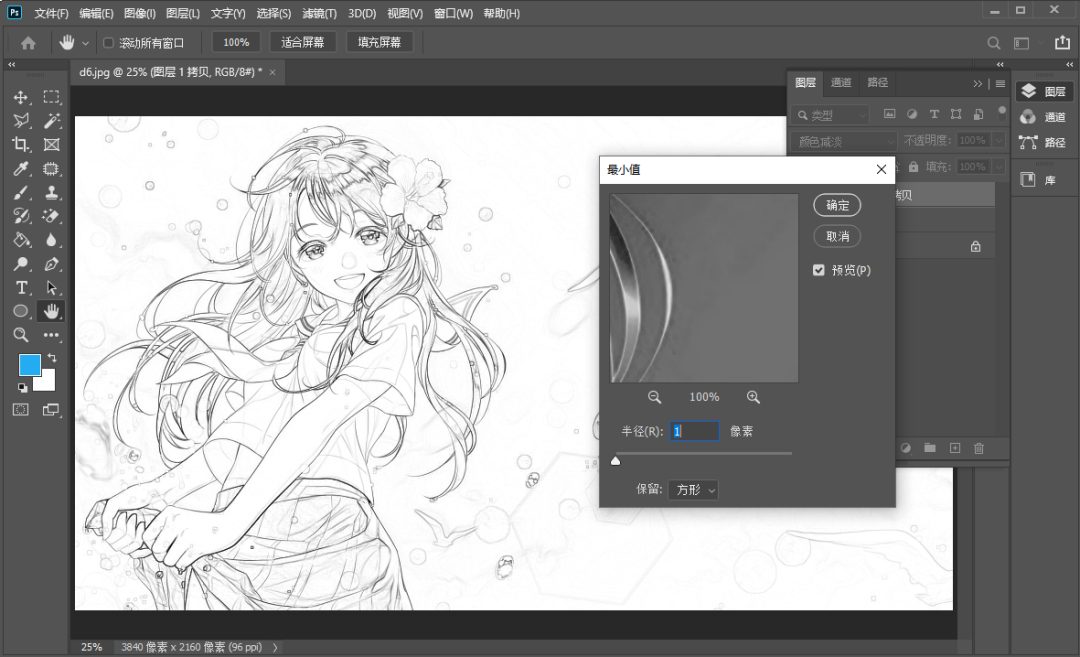This screenshot has width=1080, height=657.
Task: Toggle the layer filter on/off switch
Action: pyautogui.click(x=1002, y=114)
